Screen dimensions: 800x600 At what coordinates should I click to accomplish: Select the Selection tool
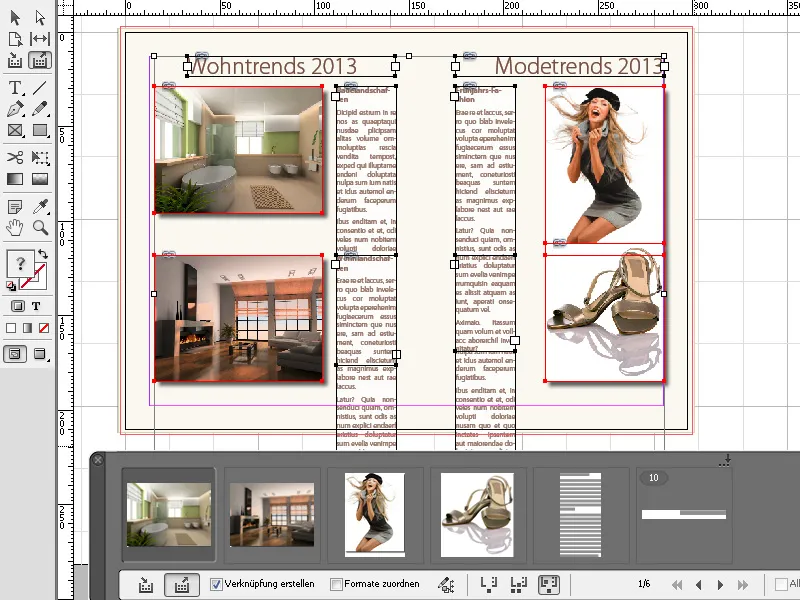[x=15, y=15]
